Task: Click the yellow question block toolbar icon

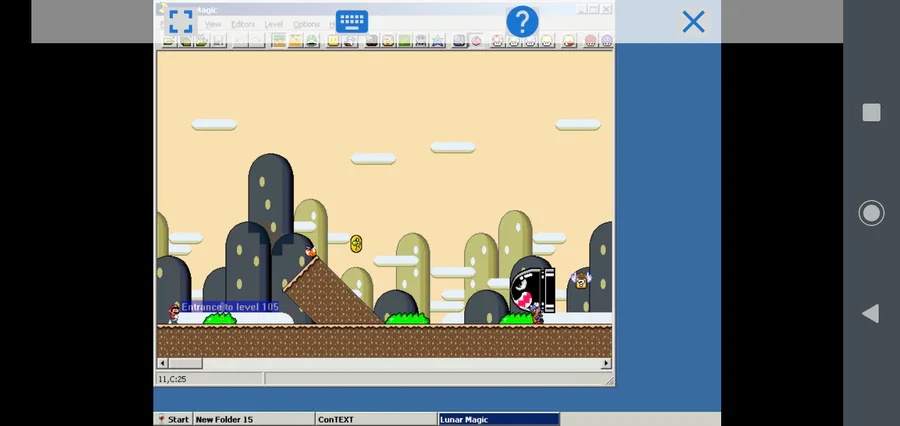Action: tap(333, 40)
